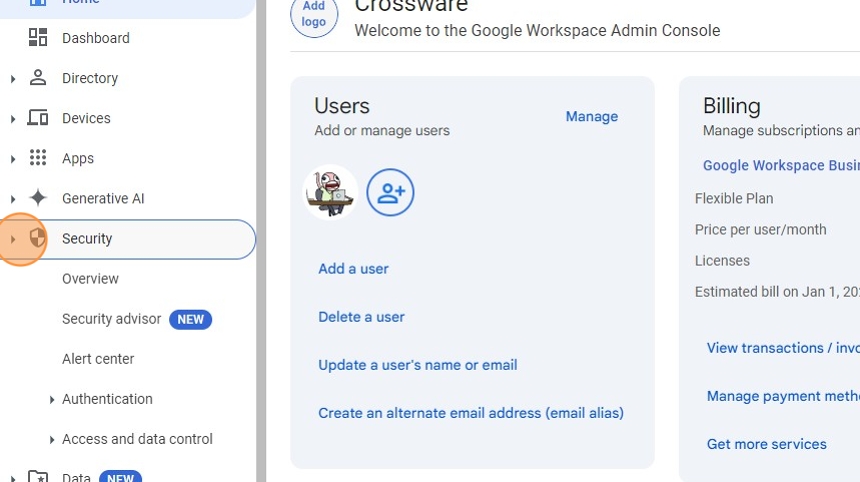Open Security Overview submenu item

[x=90, y=279]
